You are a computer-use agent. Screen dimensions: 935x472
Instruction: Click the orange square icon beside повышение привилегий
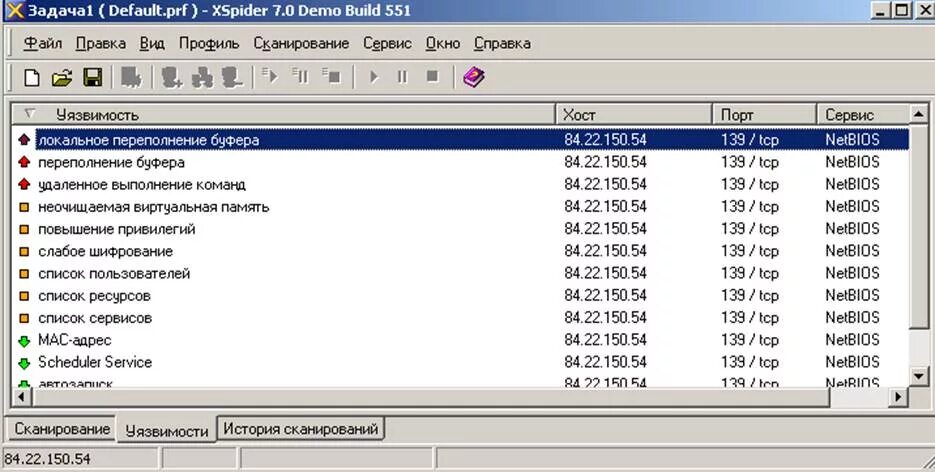click(24, 229)
